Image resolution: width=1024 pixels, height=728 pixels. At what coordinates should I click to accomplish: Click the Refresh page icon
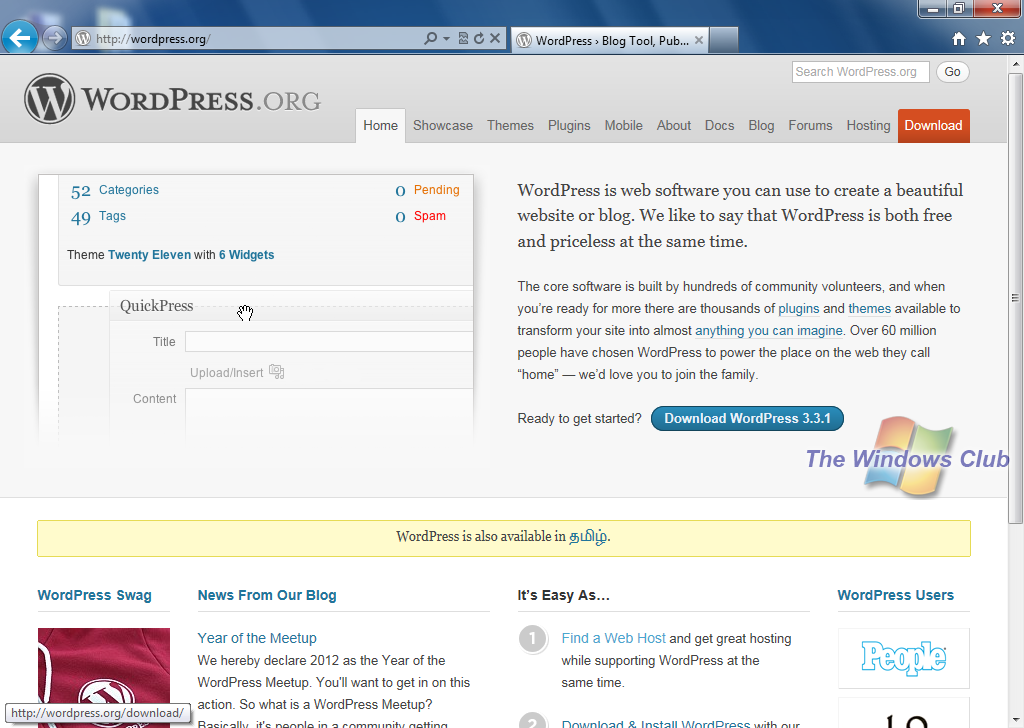(479, 39)
